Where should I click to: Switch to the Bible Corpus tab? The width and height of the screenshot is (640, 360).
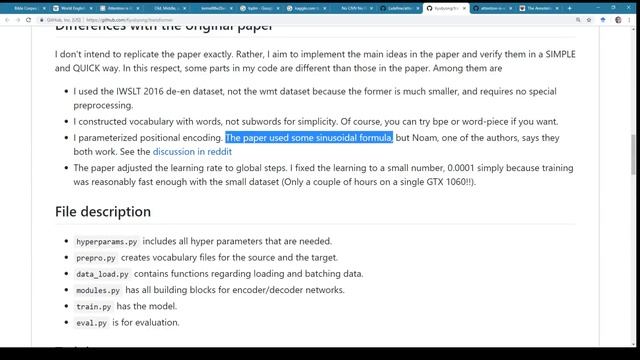click(x=25, y=8)
